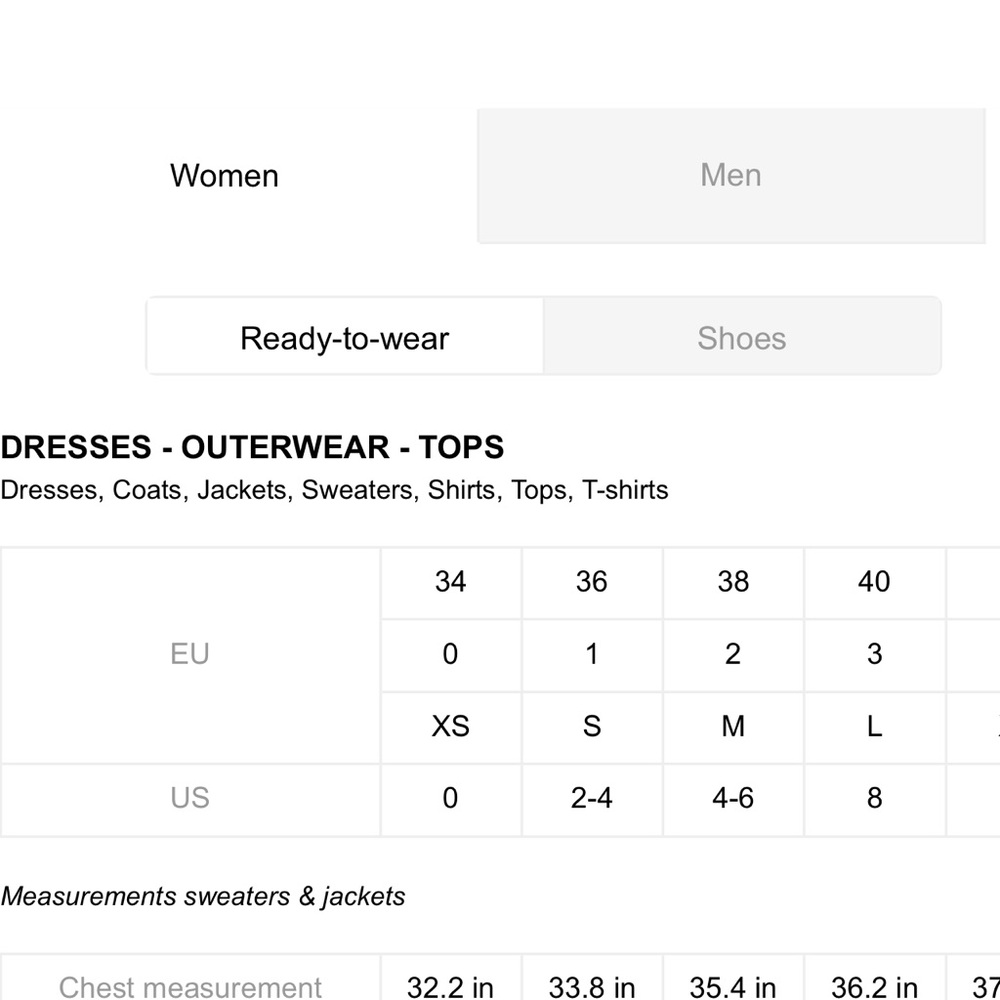This screenshot has height=1000, width=1000.
Task: Click the US 4-6 size cell
Action: (733, 799)
